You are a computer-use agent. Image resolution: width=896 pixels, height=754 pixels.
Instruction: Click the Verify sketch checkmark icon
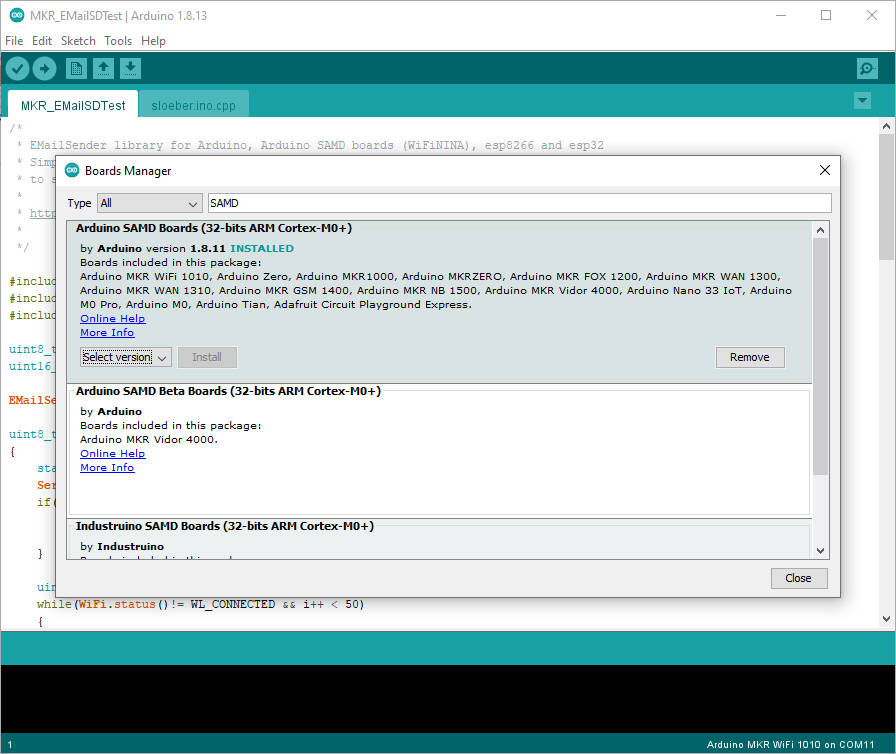[18, 69]
